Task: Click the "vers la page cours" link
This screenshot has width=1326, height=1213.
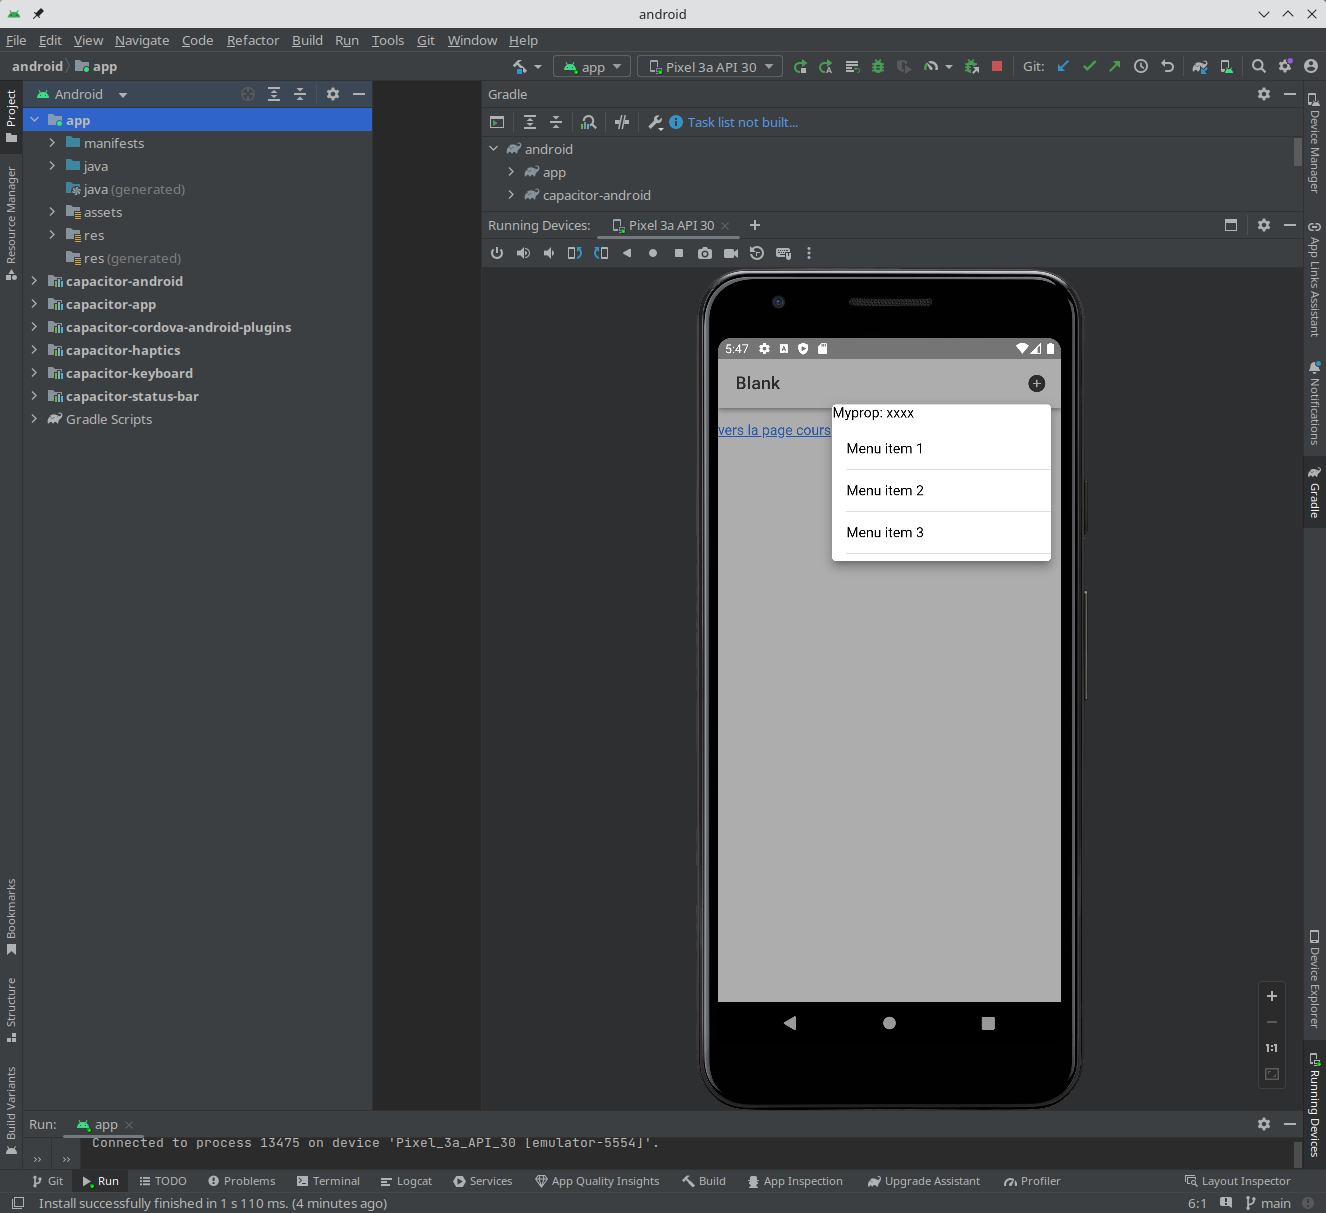Action: 774,430
